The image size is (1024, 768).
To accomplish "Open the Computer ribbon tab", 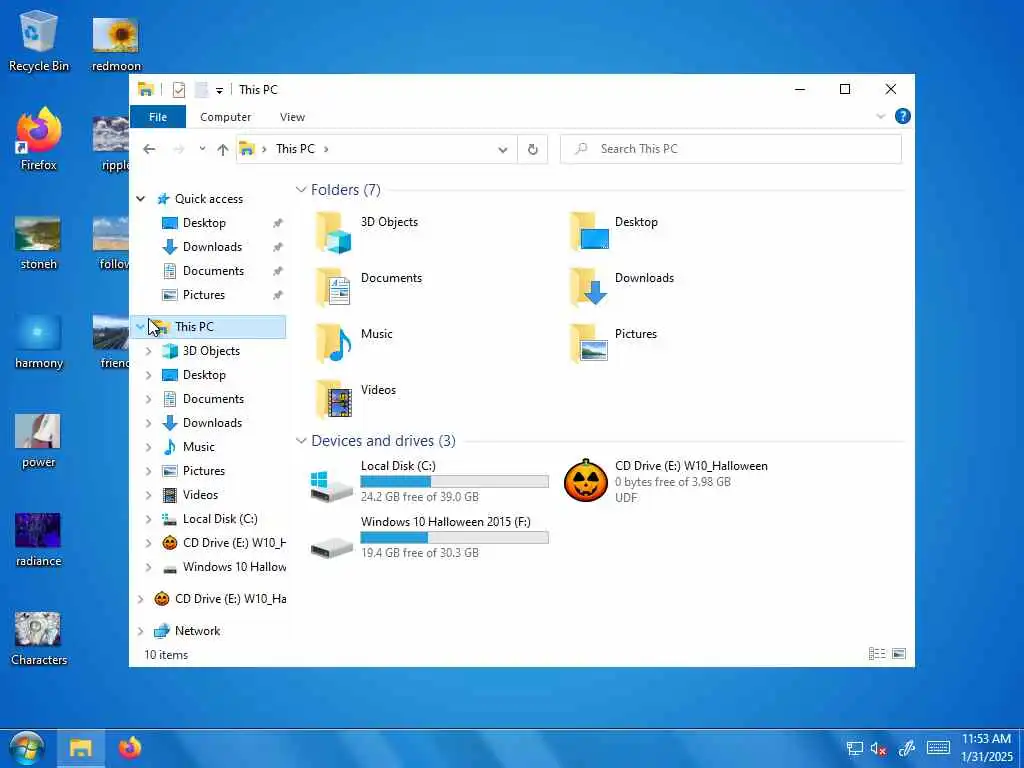I will tap(225, 117).
